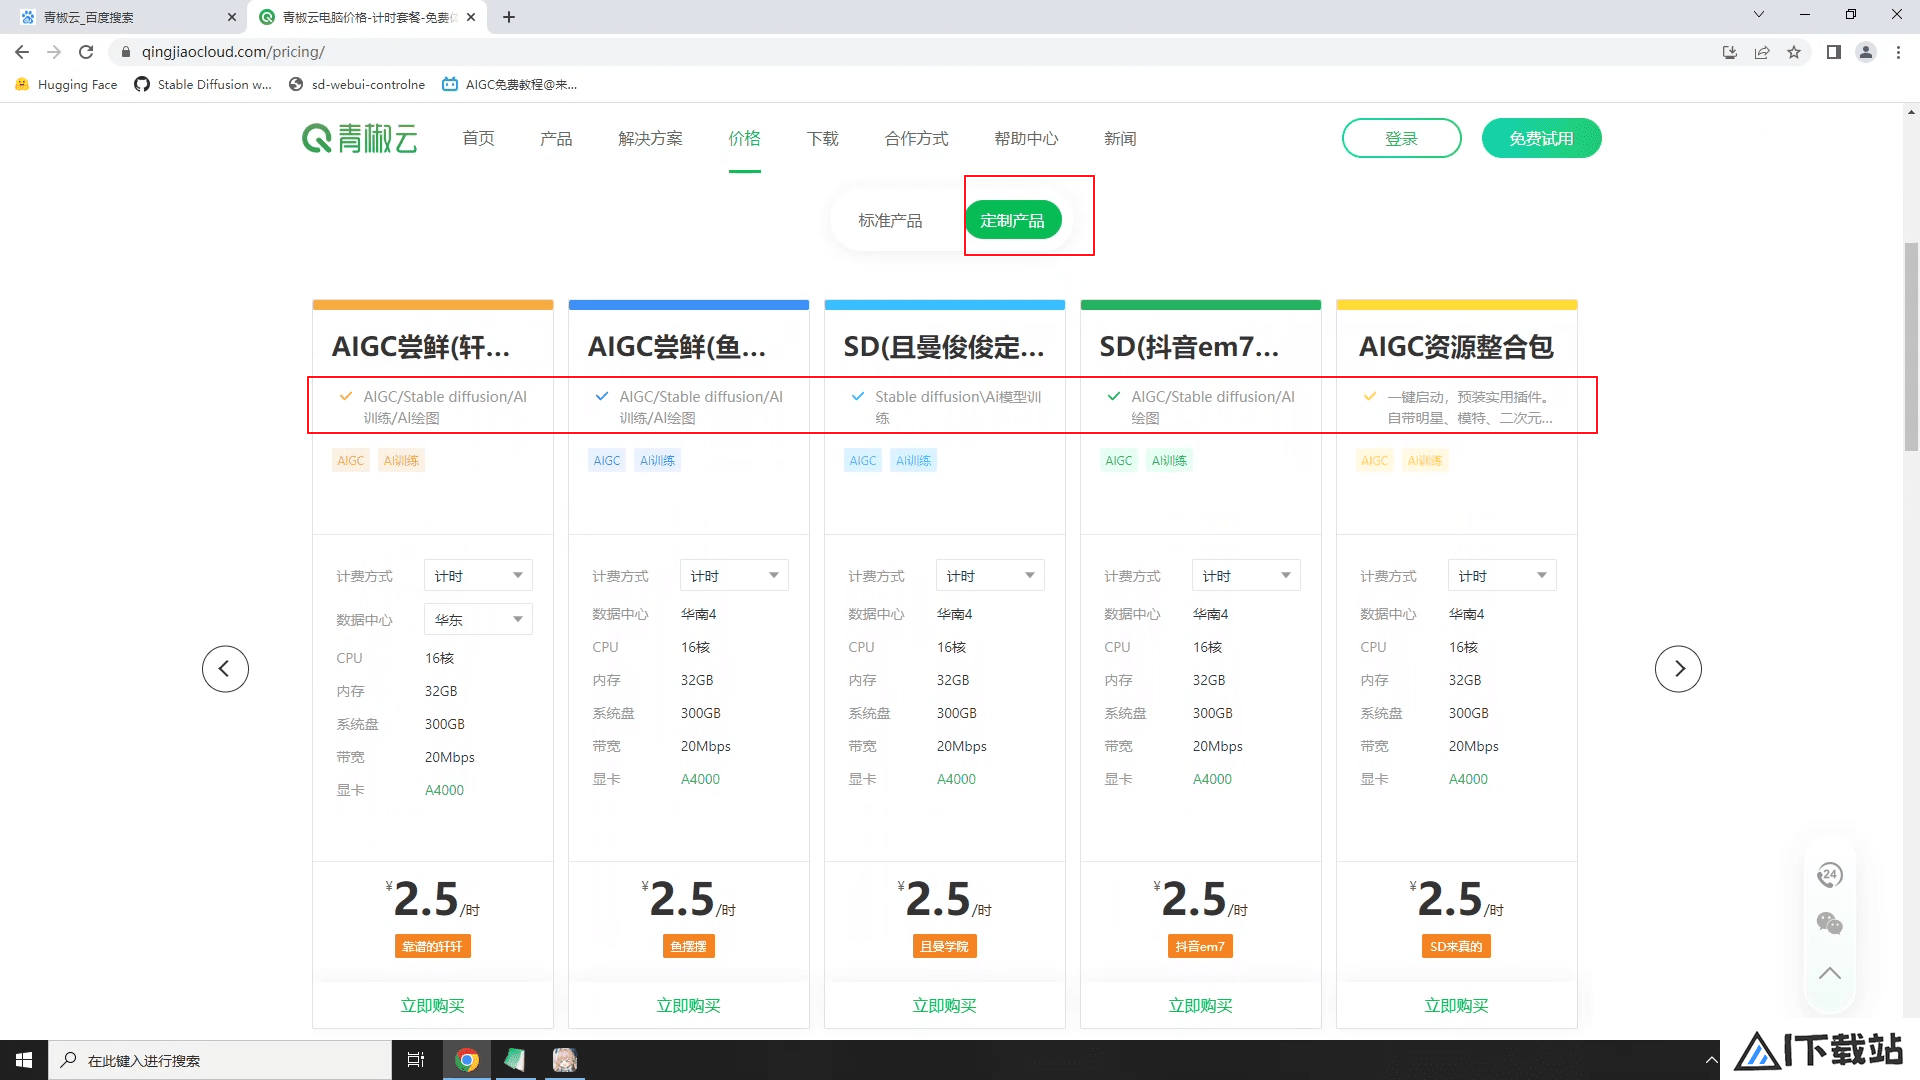
Task: Select 定制产品 toggle
Action: pyautogui.click(x=1012, y=220)
